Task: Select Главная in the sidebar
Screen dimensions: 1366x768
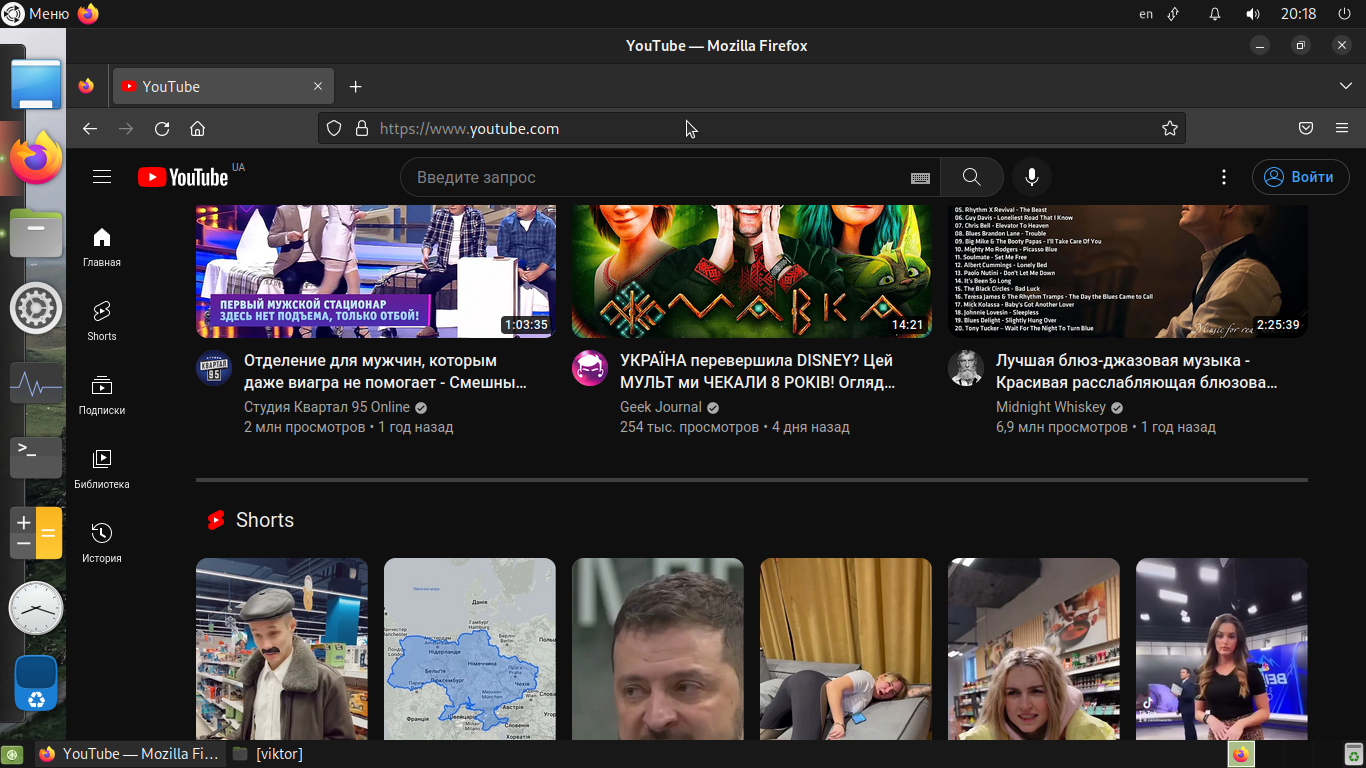Action: click(x=101, y=246)
